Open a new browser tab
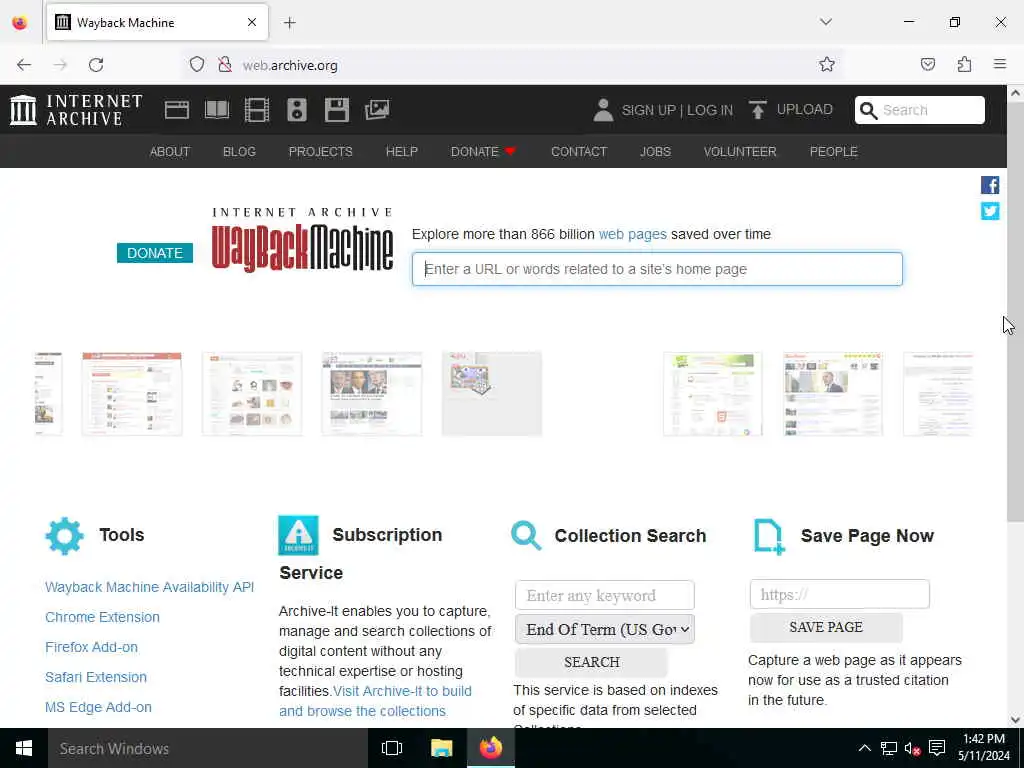The height and width of the screenshot is (768, 1024). point(290,23)
